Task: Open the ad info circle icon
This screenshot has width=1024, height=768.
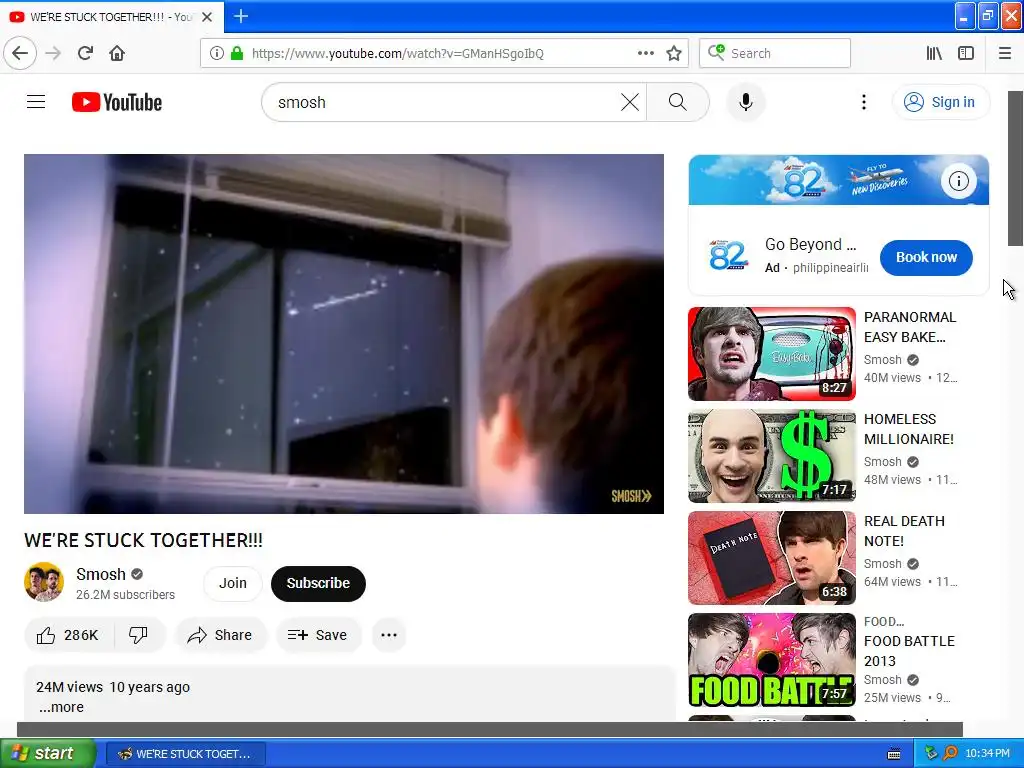Action: (x=959, y=181)
